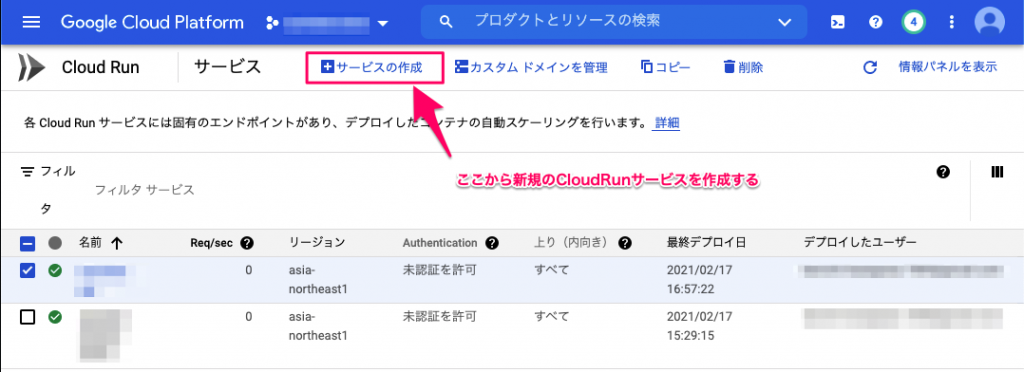
Task: Click the Cloud Run product logo icon
Action: click(31, 67)
